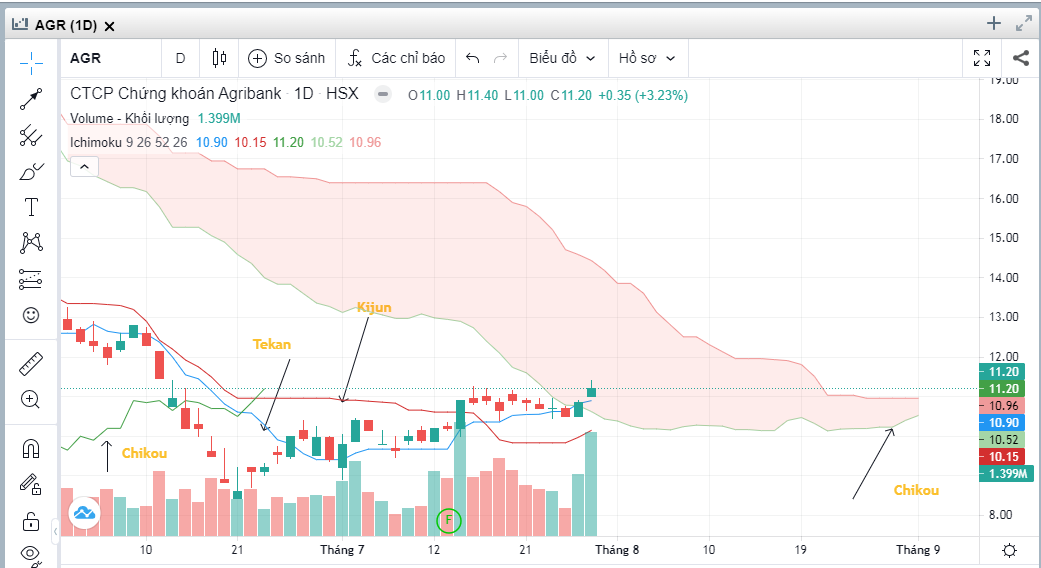Select the brush drawing tool
This screenshot has width=1041, height=568.
(31, 172)
